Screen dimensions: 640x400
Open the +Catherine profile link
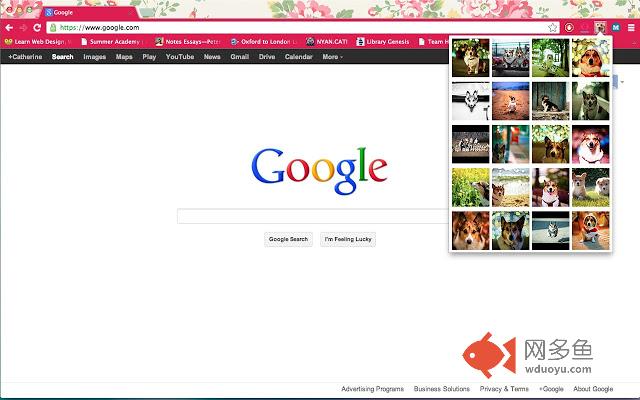tap(25, 57)
